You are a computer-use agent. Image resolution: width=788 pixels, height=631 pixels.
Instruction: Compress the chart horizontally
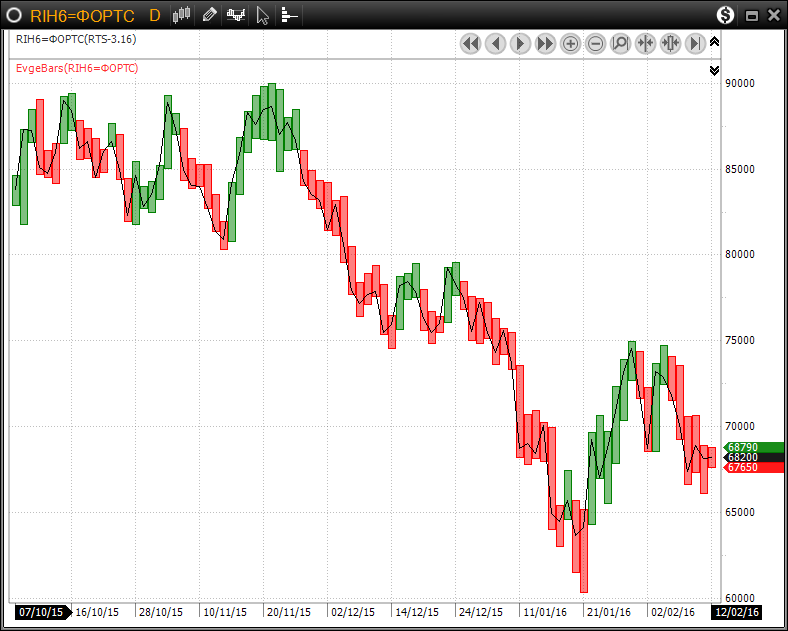coord(645,43)
